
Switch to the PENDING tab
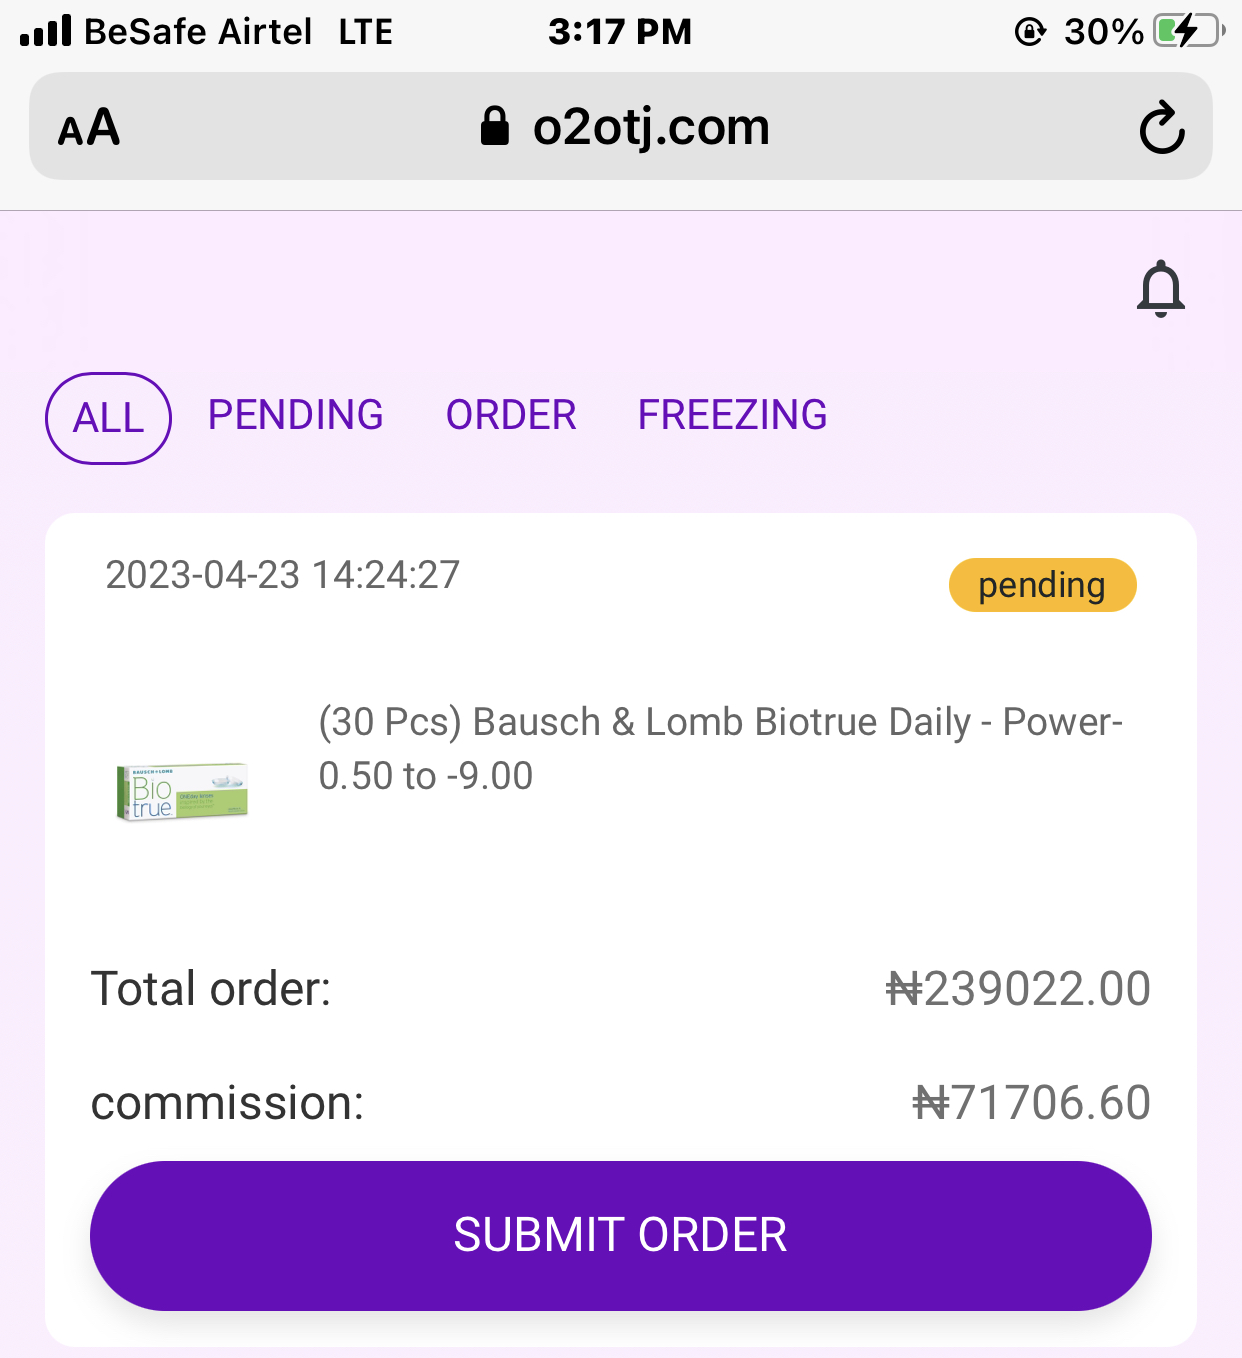[295, 415]
